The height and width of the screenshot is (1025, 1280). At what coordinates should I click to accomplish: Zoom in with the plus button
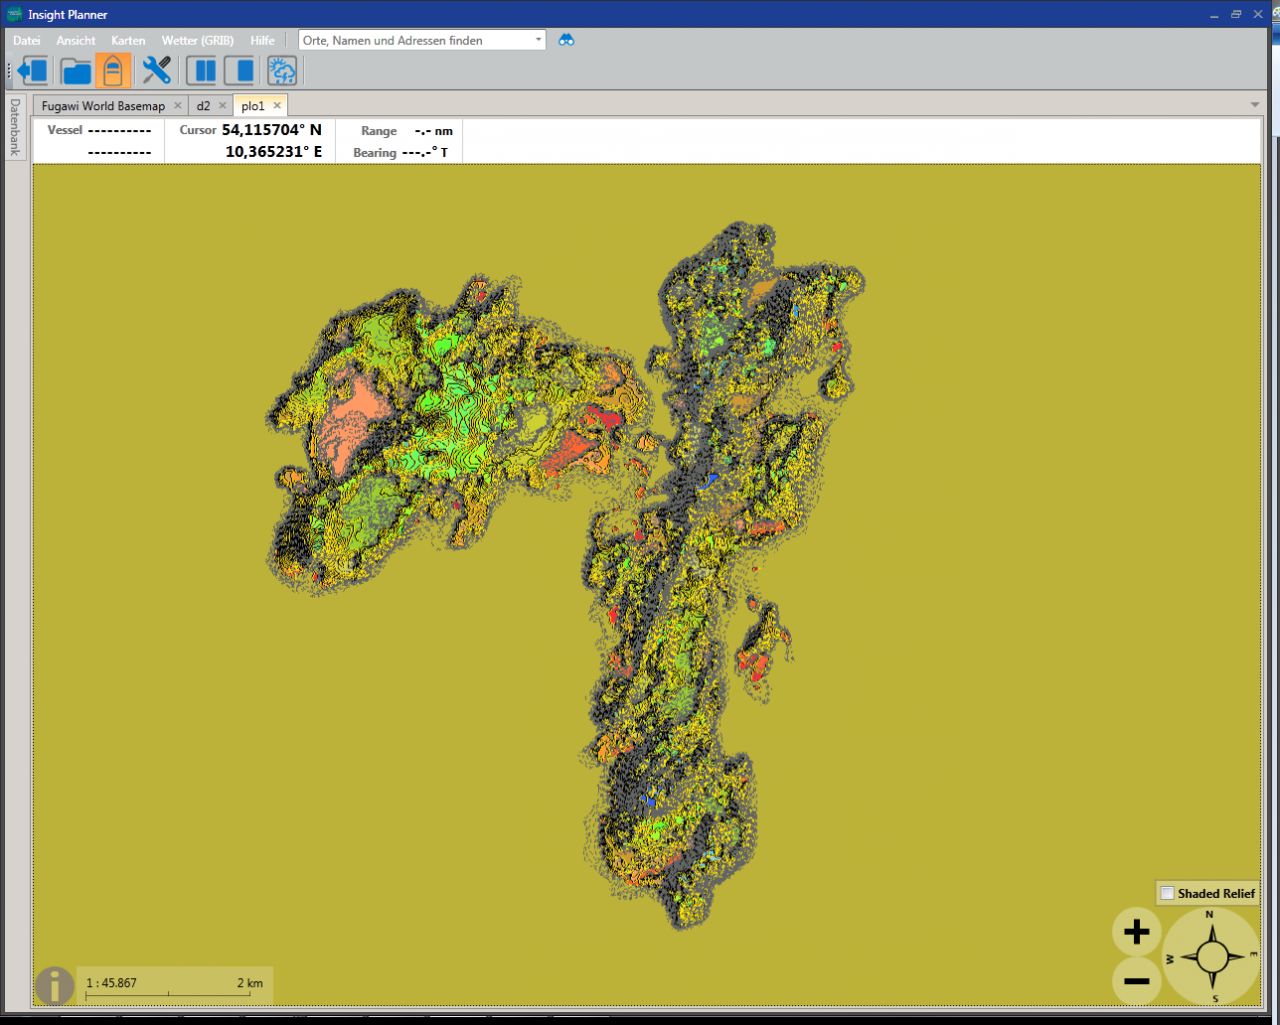(1136, 932)
